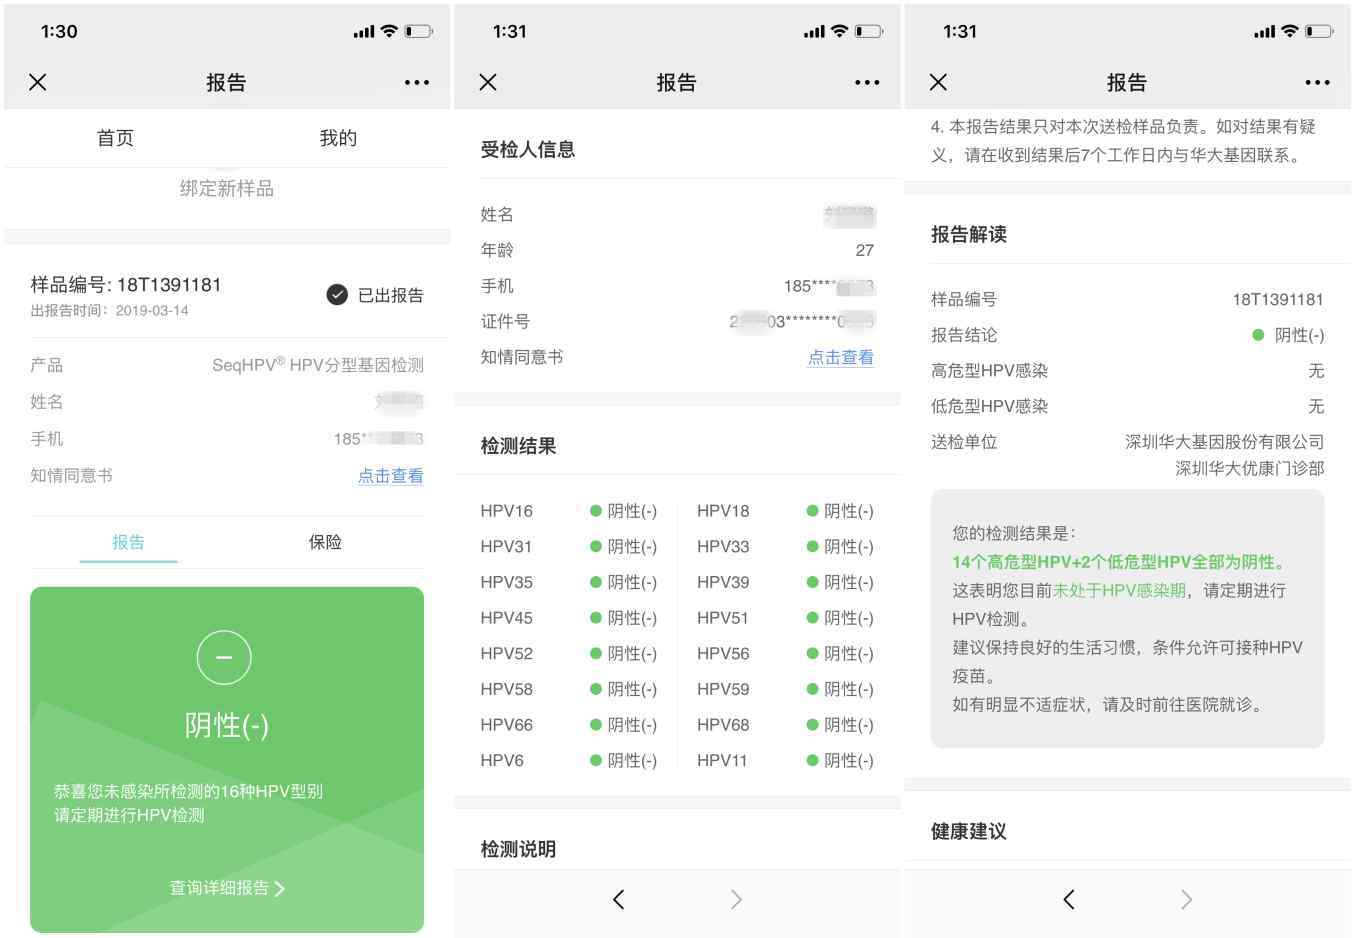This screenshot has height=938, width=1355.
Task: Click the HPV39 result row
Action: tap(785, 582)
